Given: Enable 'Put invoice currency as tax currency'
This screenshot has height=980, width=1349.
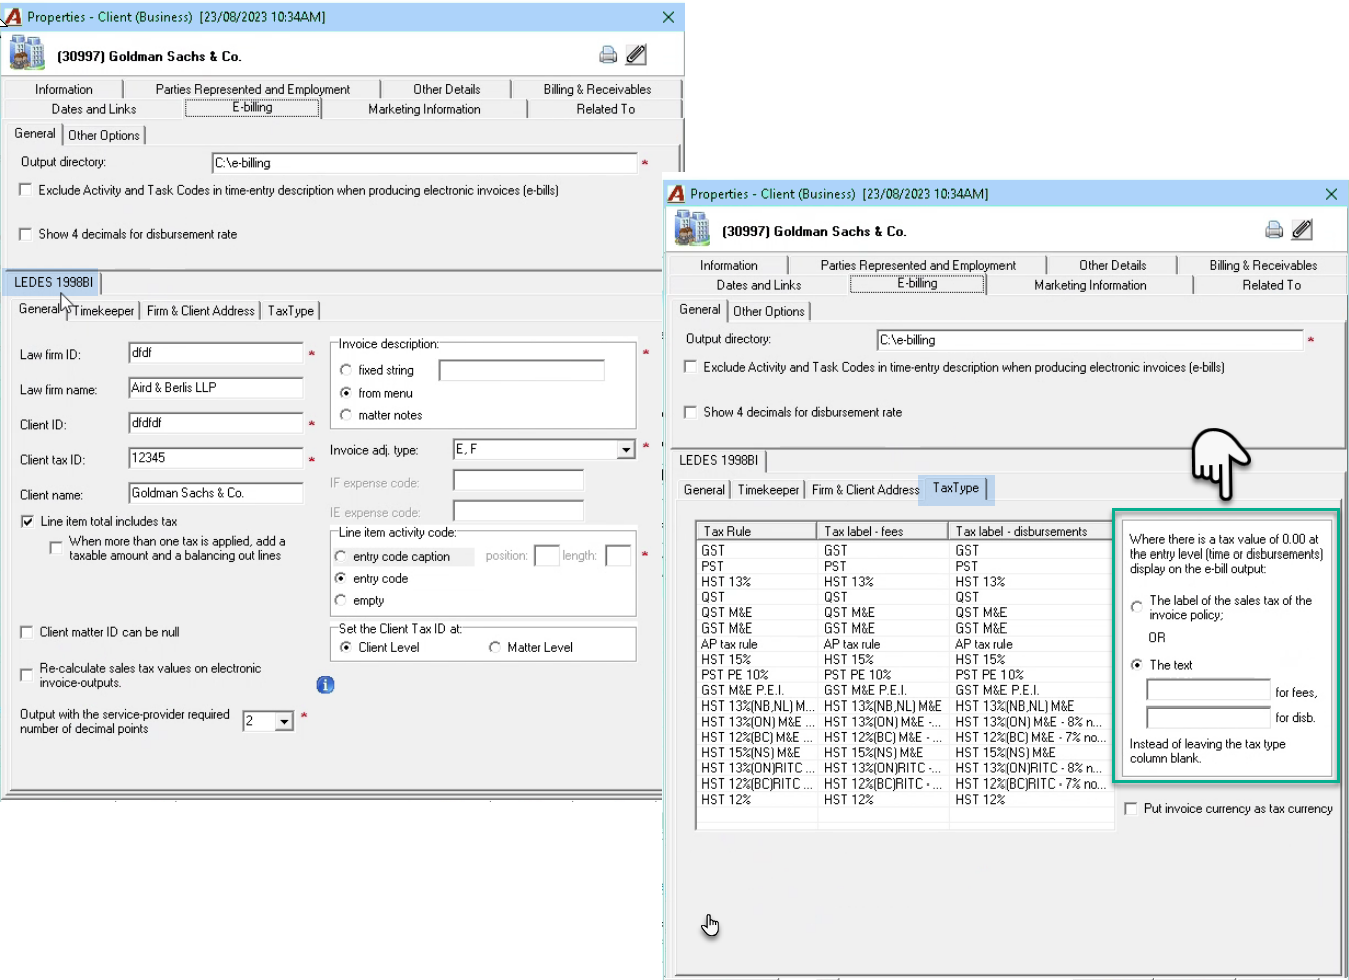Looking at the screenshot, I should [x=1131, y=809].
